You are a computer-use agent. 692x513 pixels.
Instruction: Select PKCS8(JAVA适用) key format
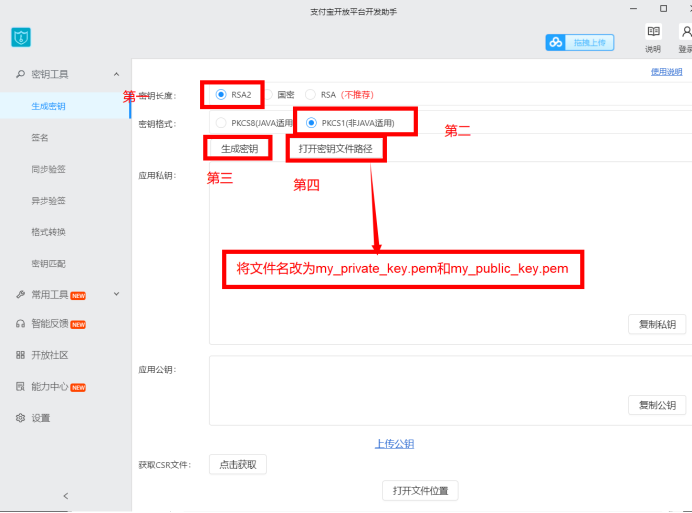point(221,123)
